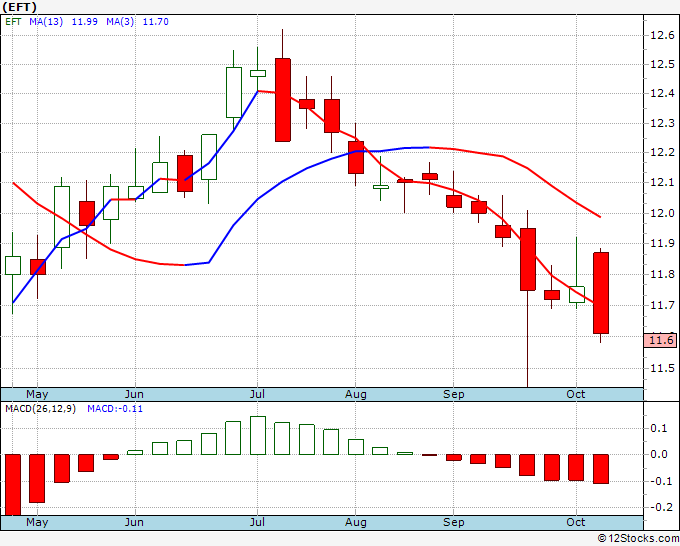Click the 12.6 price axis label
The image size is (680, 546).
pos(662,35)
